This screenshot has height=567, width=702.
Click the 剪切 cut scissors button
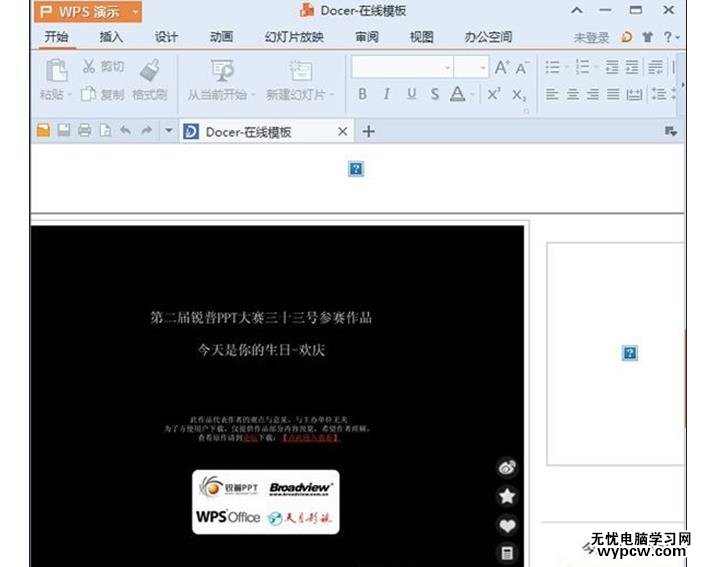[103, 67]
